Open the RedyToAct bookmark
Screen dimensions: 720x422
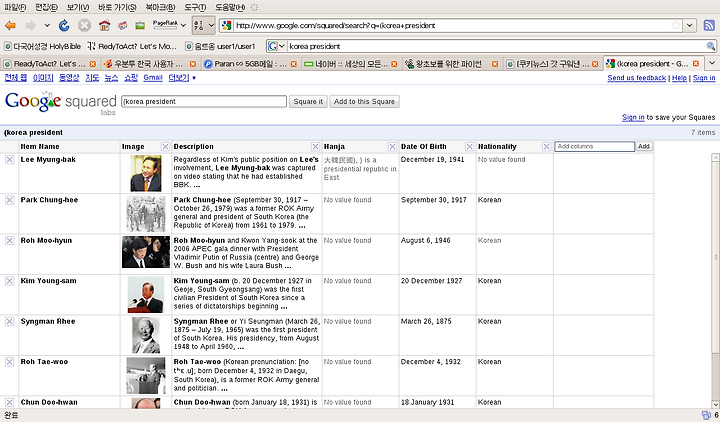132,46
